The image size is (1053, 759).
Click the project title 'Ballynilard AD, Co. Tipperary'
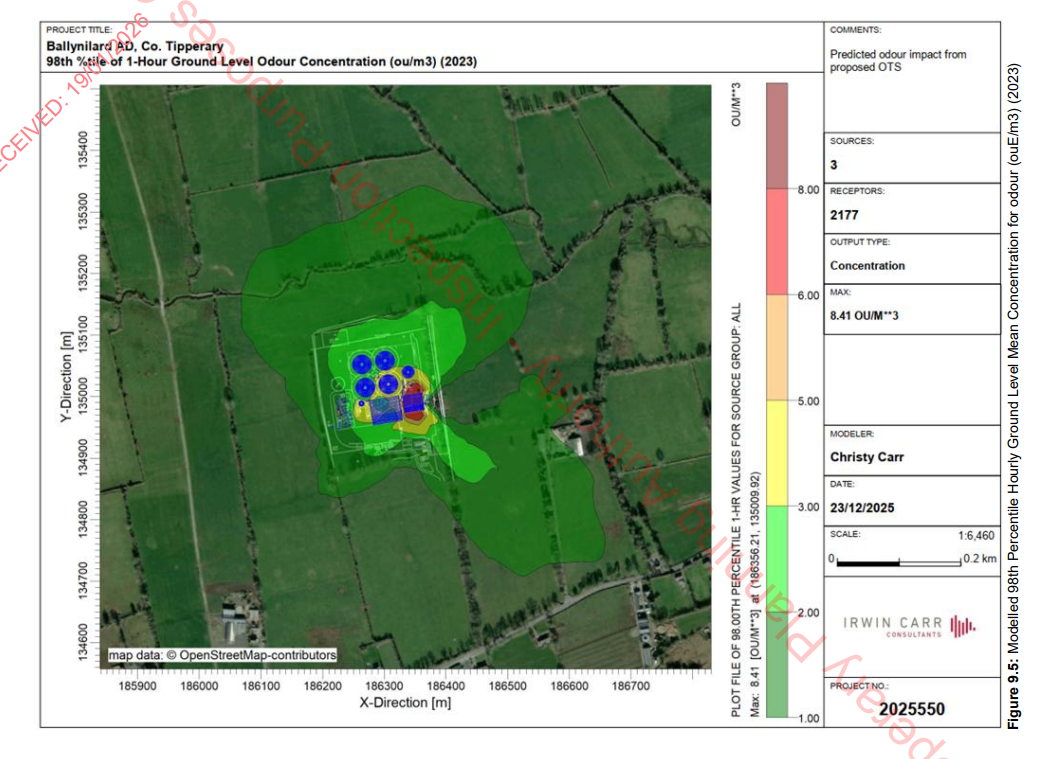click(134, 46)
